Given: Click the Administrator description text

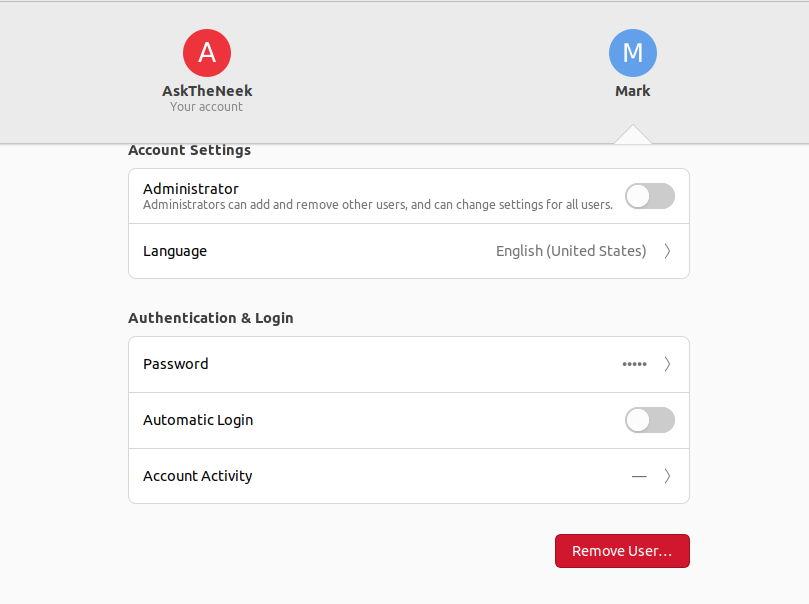Looking at the screenshot, I should 377,205.
